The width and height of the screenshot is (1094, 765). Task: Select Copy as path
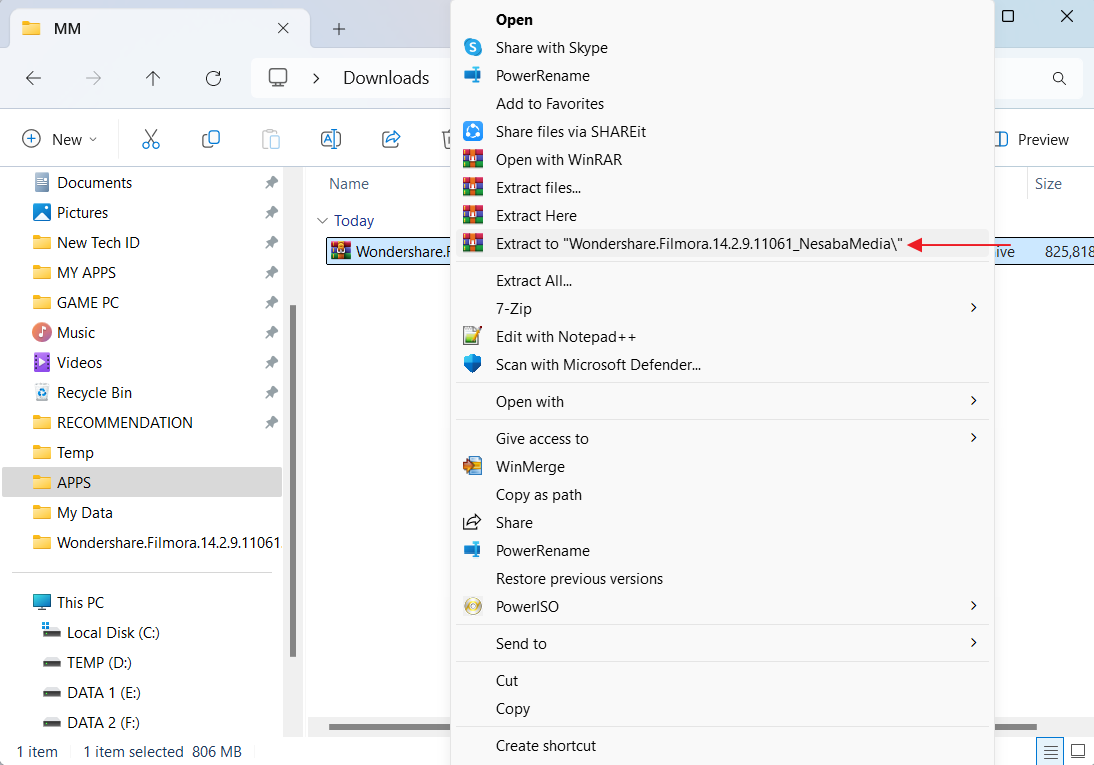[x=538, y=494]
